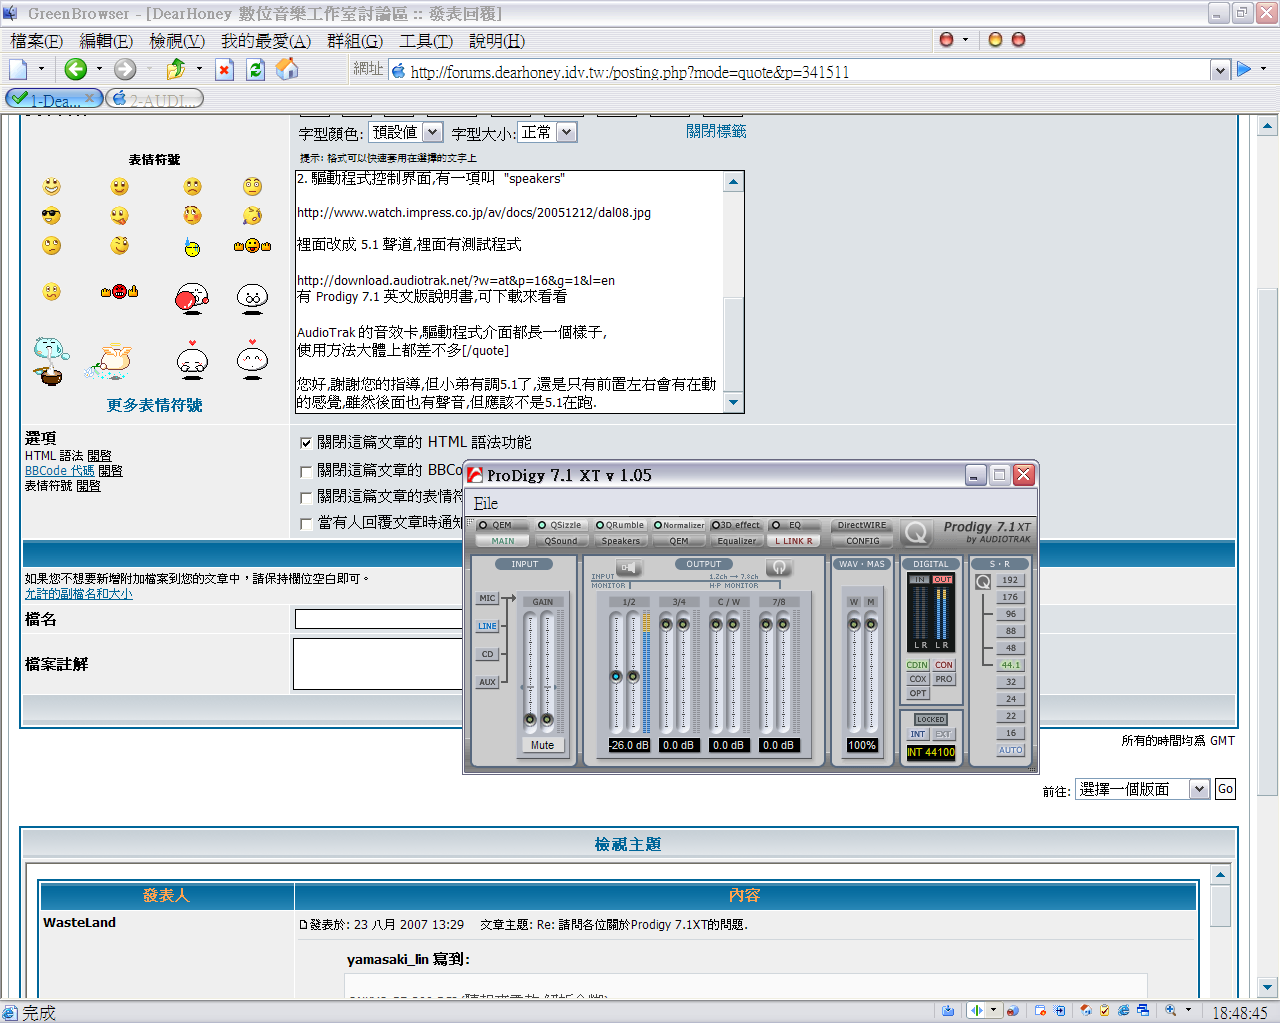Screen dimensions: 1280x1024
Task: Open the File menu in ProDigy window
Action: click(x=486, y=503)
